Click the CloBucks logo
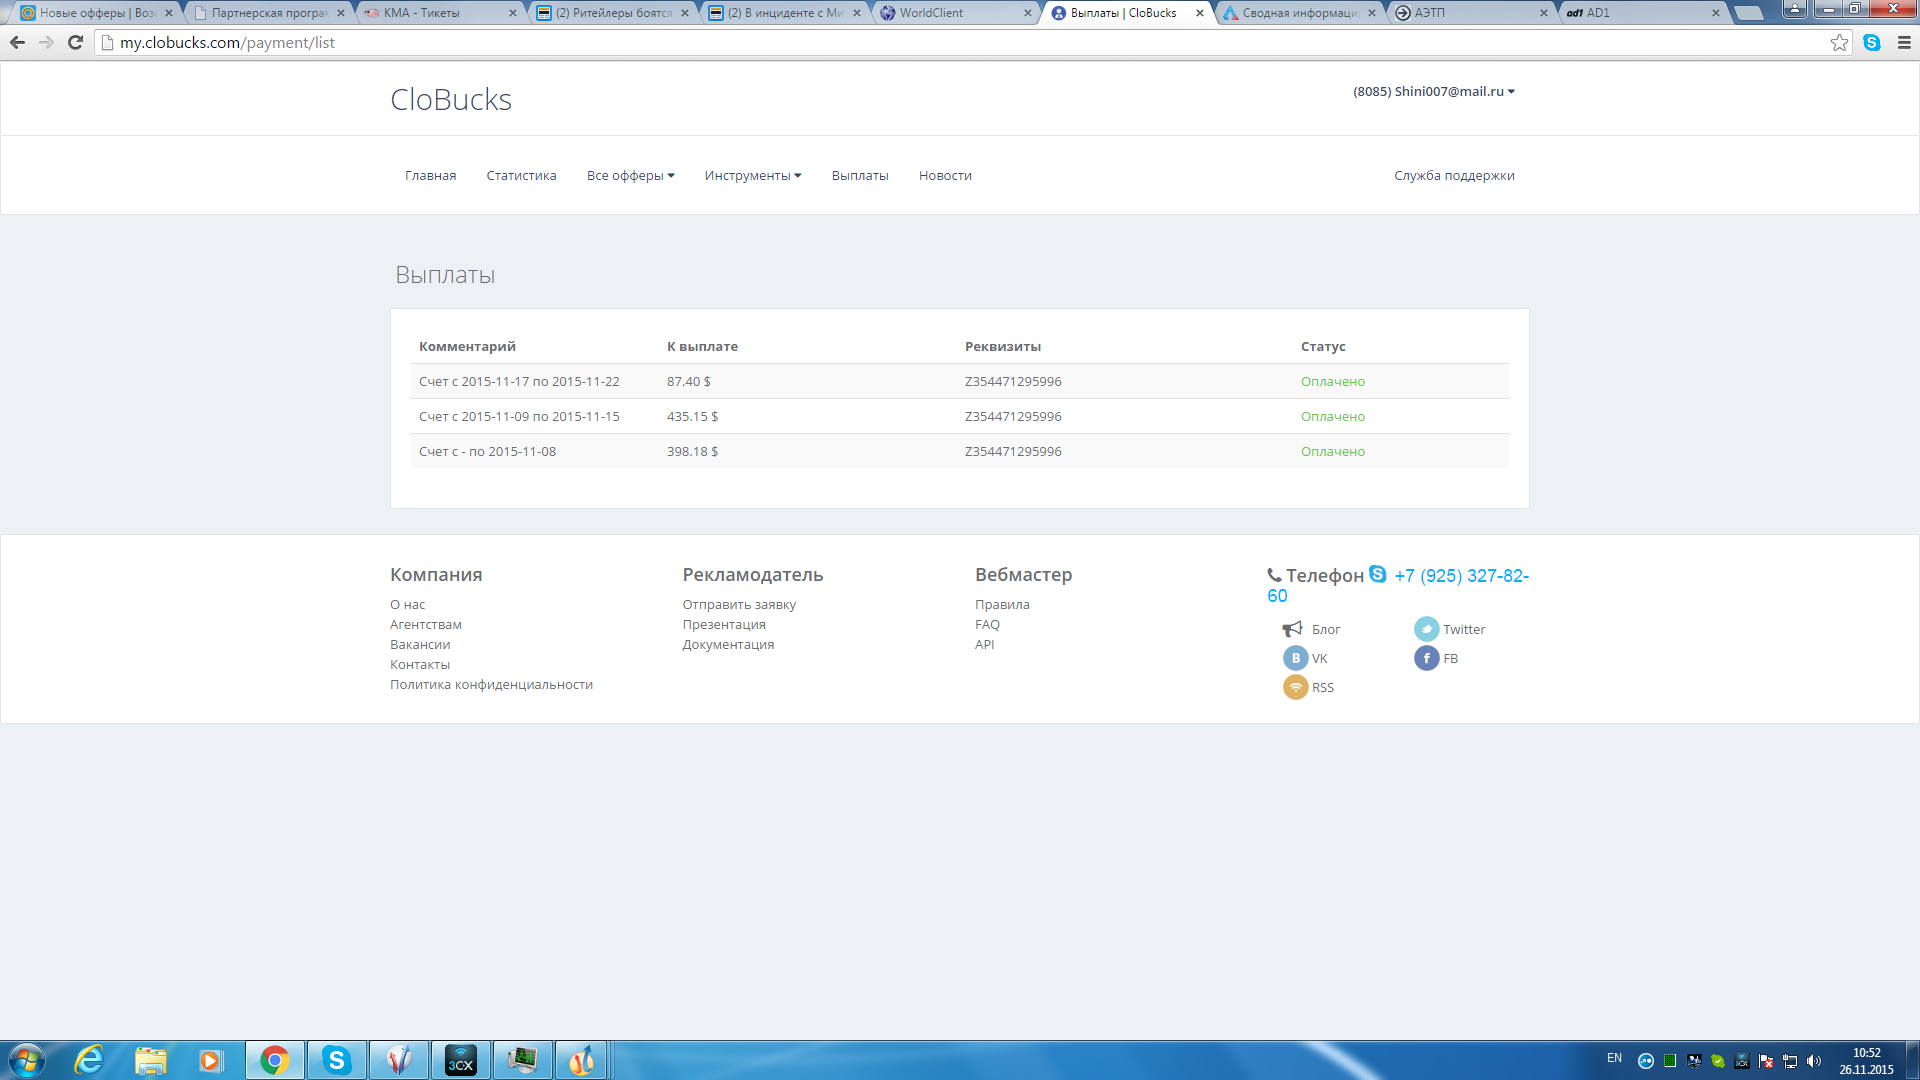Screen dimensions: 1920x1080 pos(451,99)
